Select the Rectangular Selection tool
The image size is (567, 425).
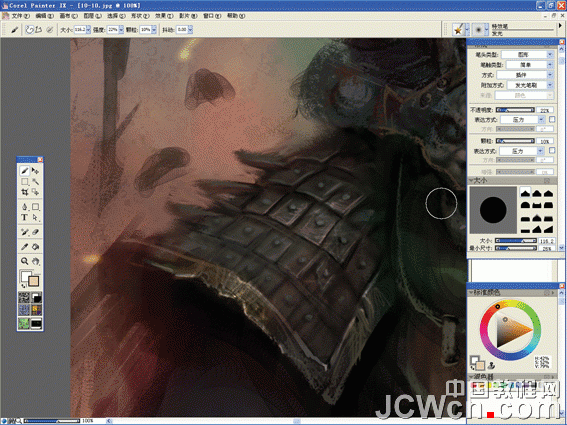point(25,181)
